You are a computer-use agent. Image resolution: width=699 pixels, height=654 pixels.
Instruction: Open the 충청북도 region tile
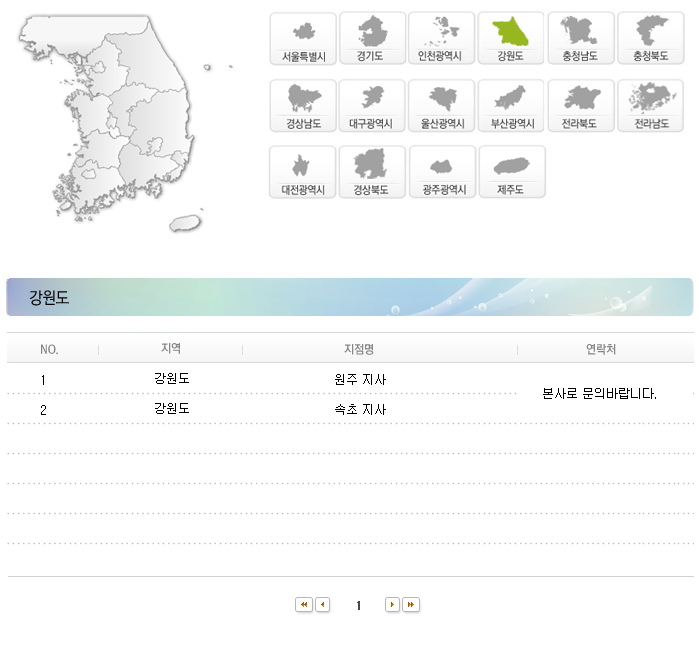coord(651,39)
